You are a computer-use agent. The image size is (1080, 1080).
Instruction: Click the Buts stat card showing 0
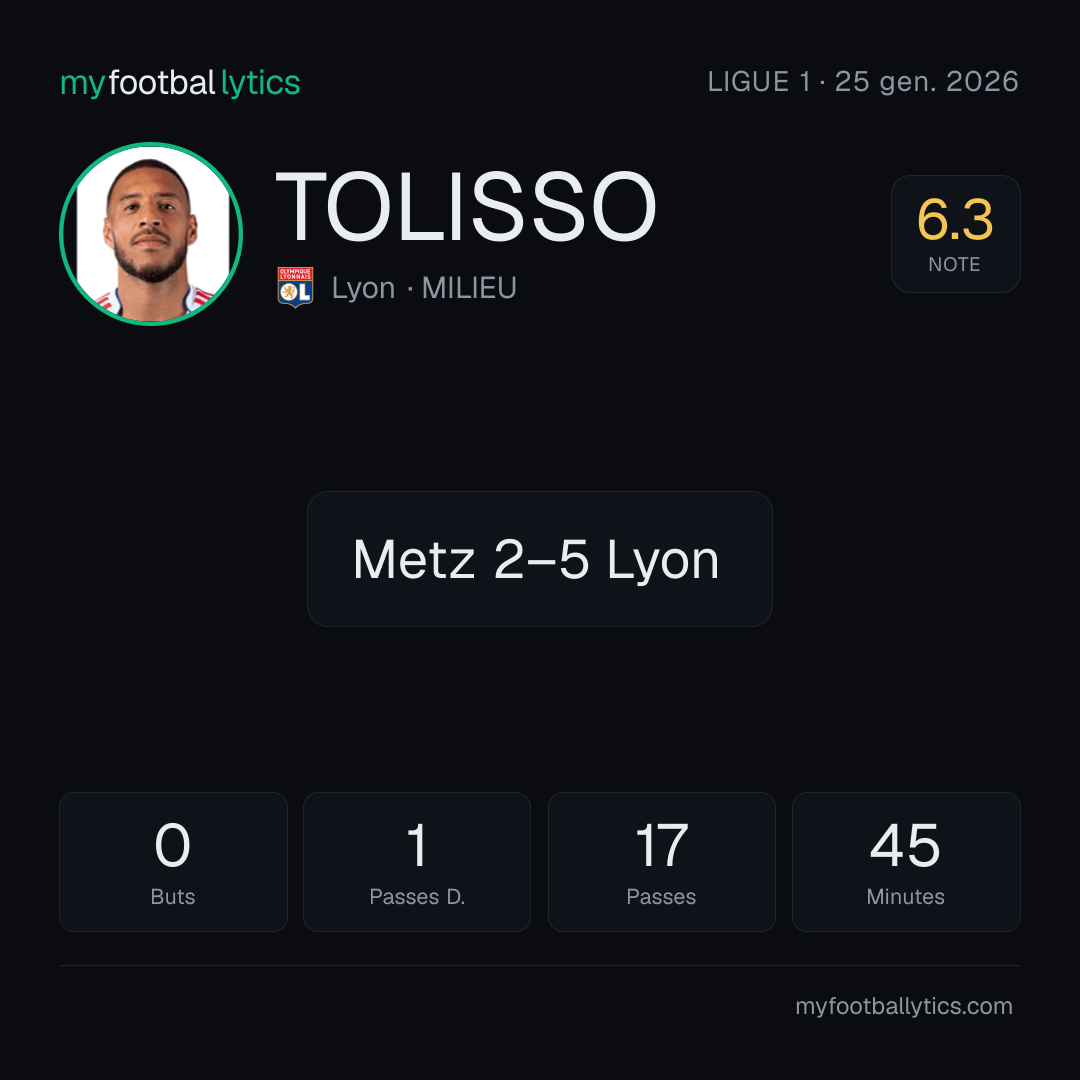click(x=173, y=862)
